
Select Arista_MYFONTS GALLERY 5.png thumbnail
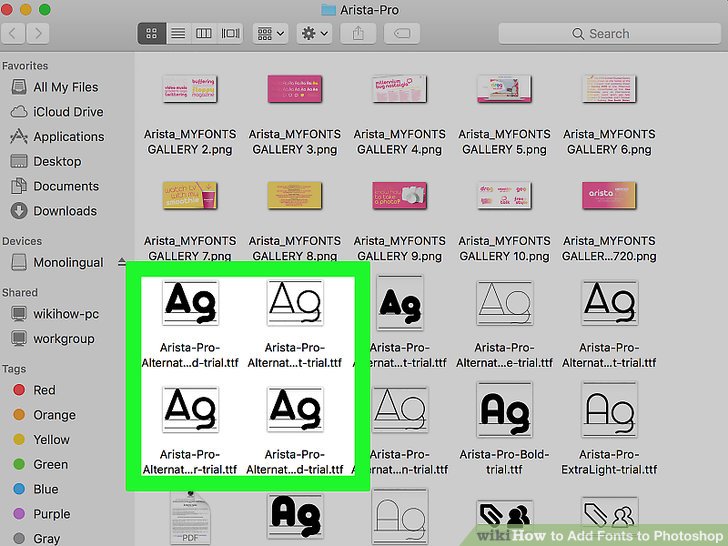[505, 89]
